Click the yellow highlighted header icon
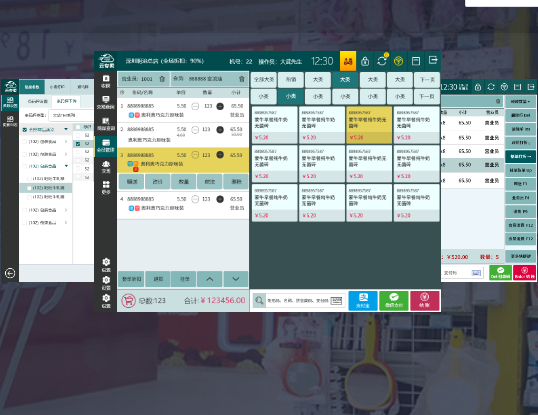 348,61
